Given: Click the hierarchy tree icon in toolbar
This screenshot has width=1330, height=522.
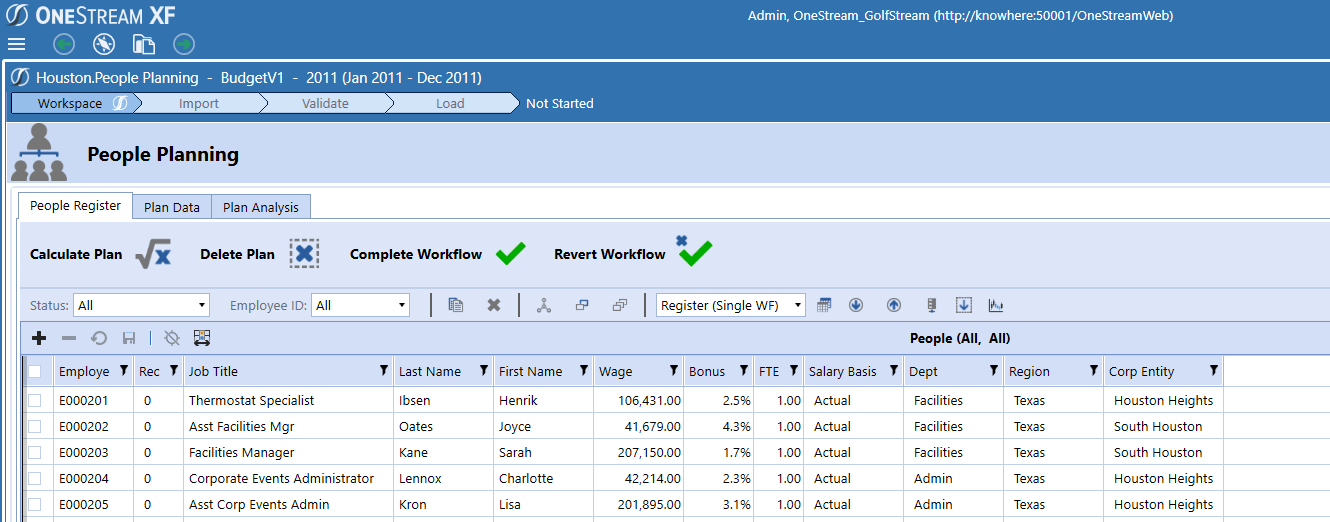Looking at the screenshot, I should click(544, 305).
